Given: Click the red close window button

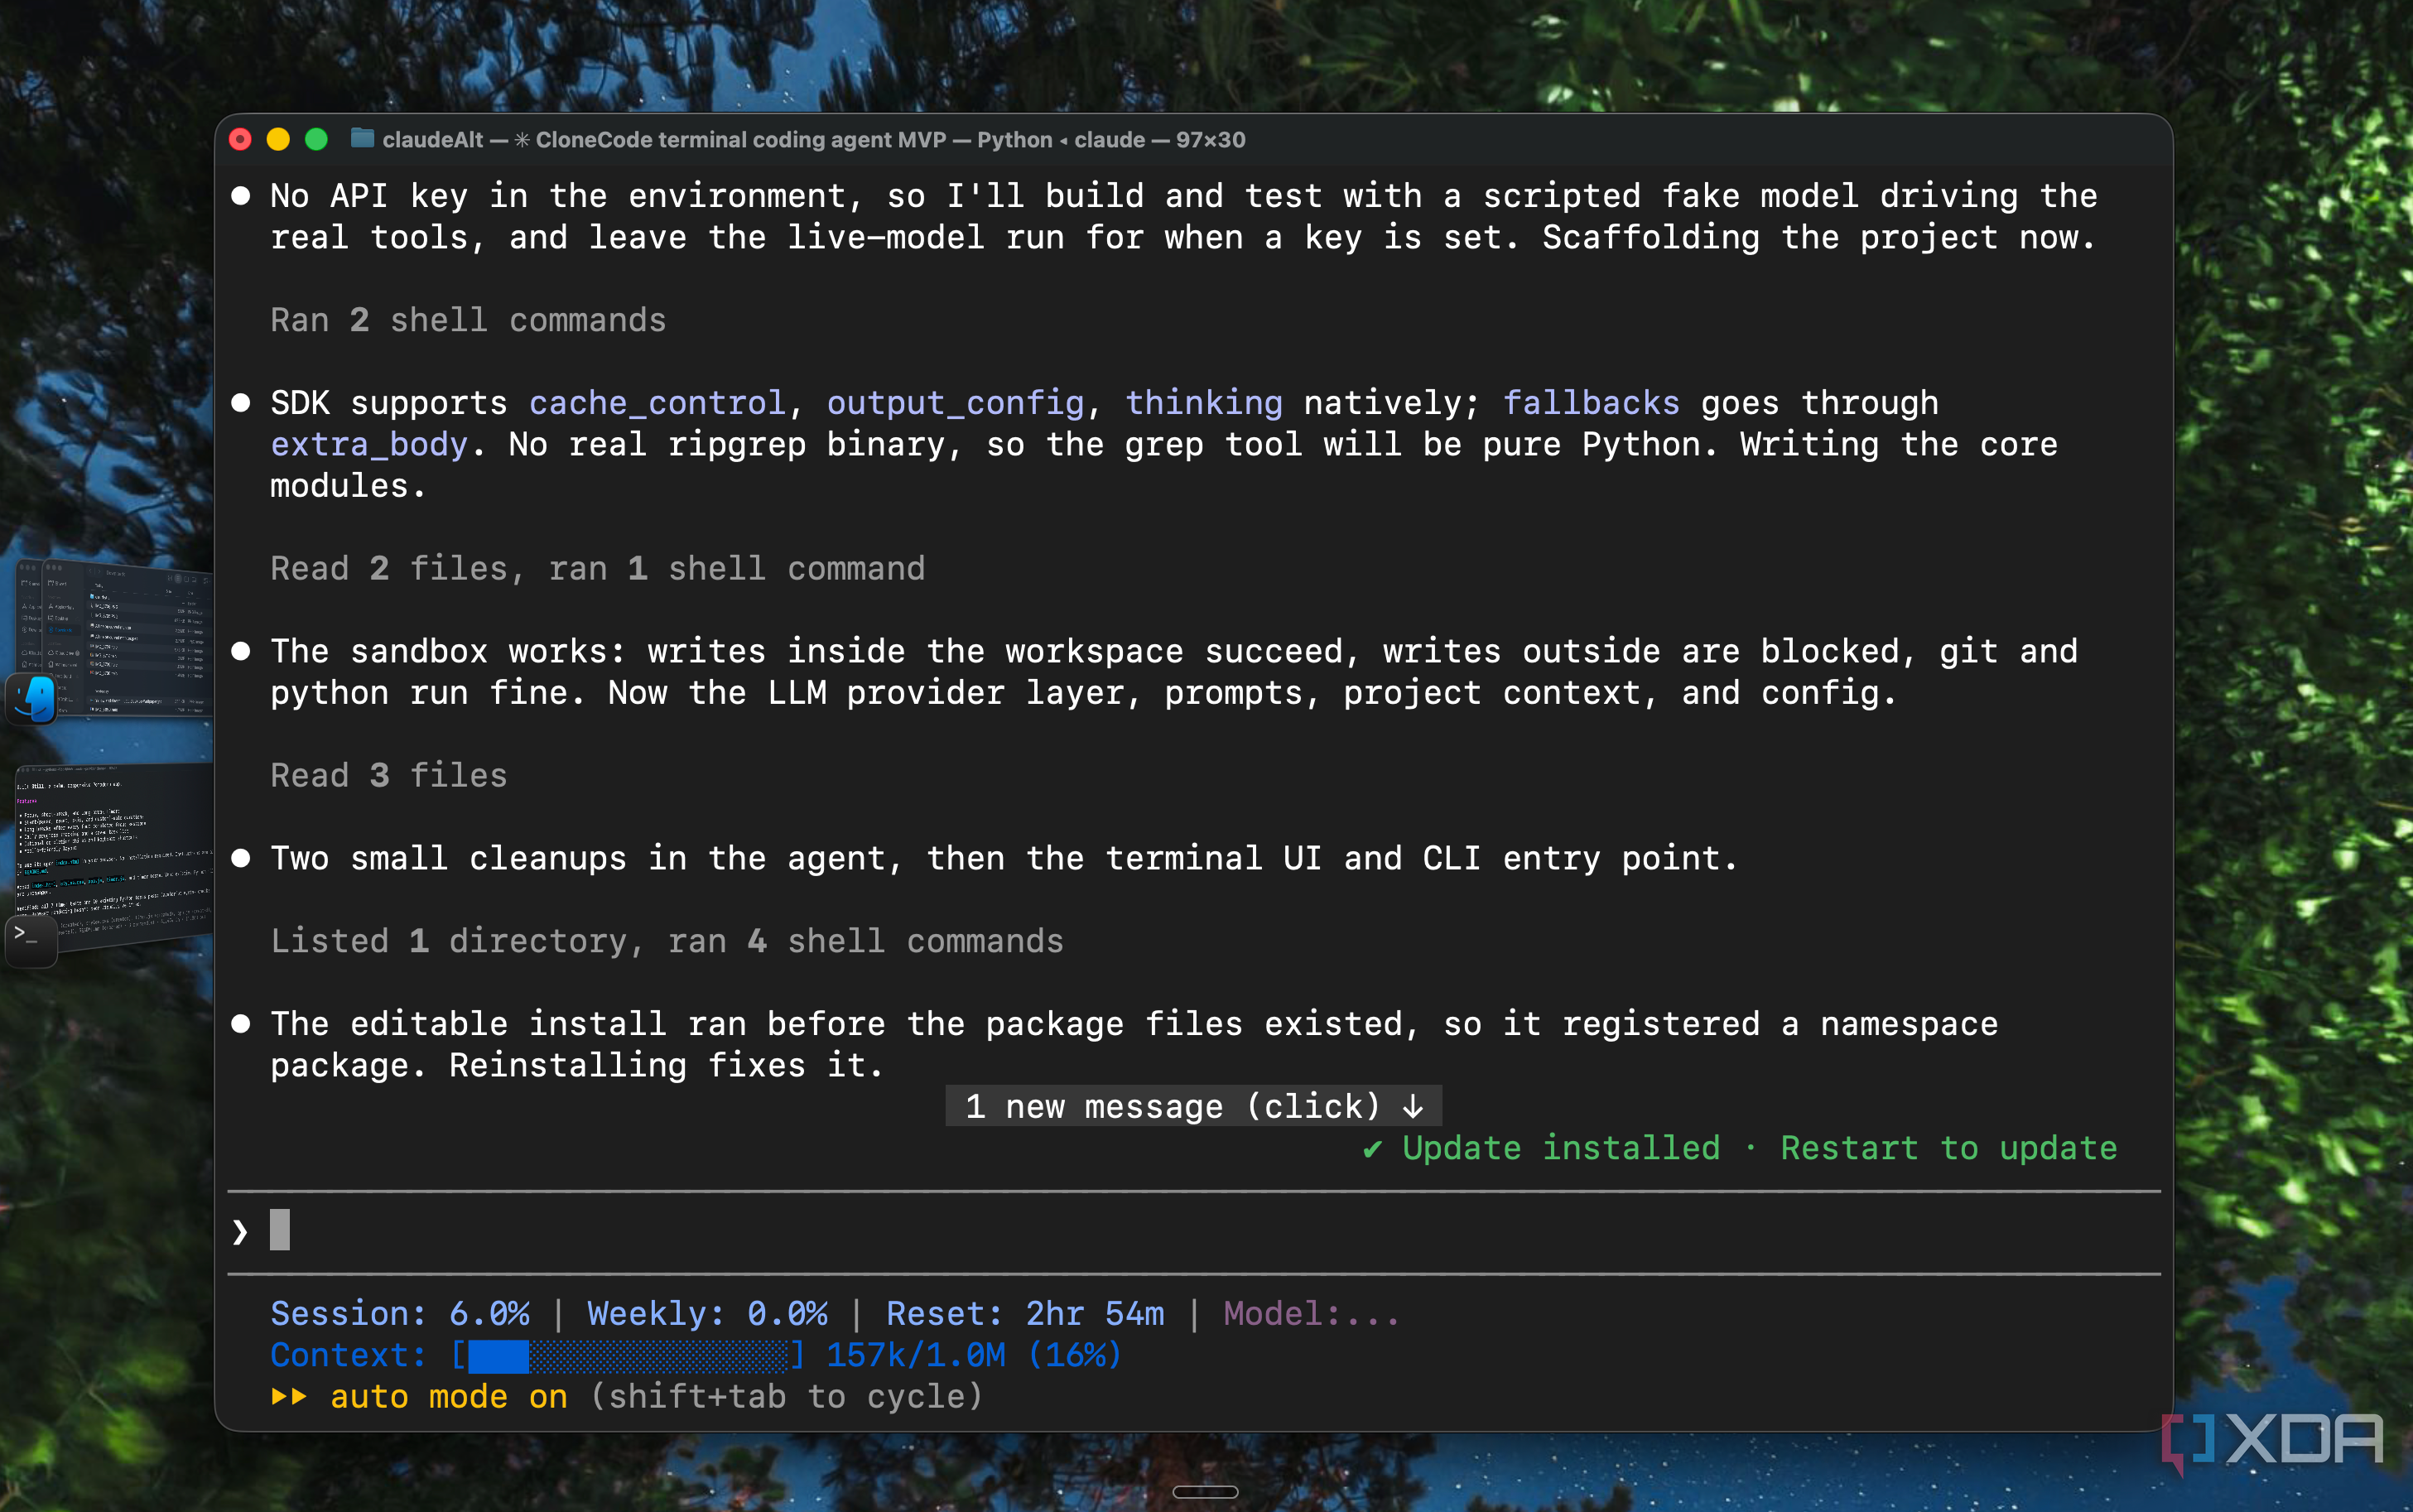Looking at the screenshot, I should point(240,139).
